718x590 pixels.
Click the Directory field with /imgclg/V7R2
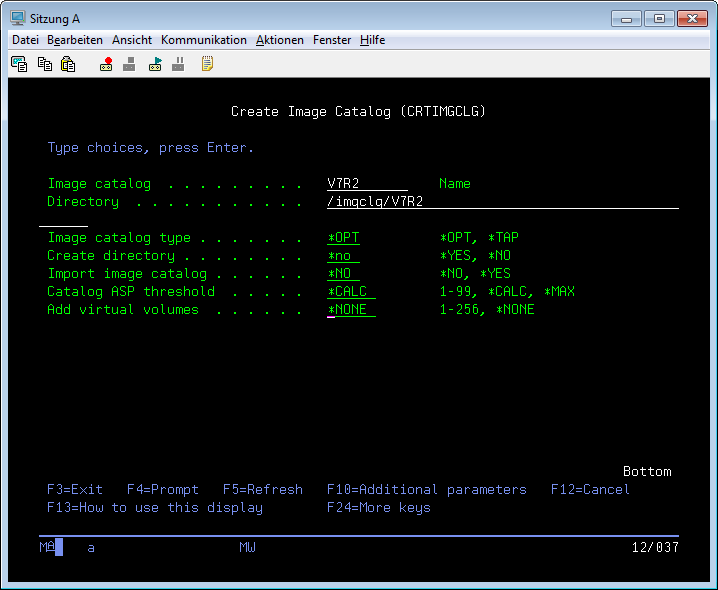(x=502, y=202)
